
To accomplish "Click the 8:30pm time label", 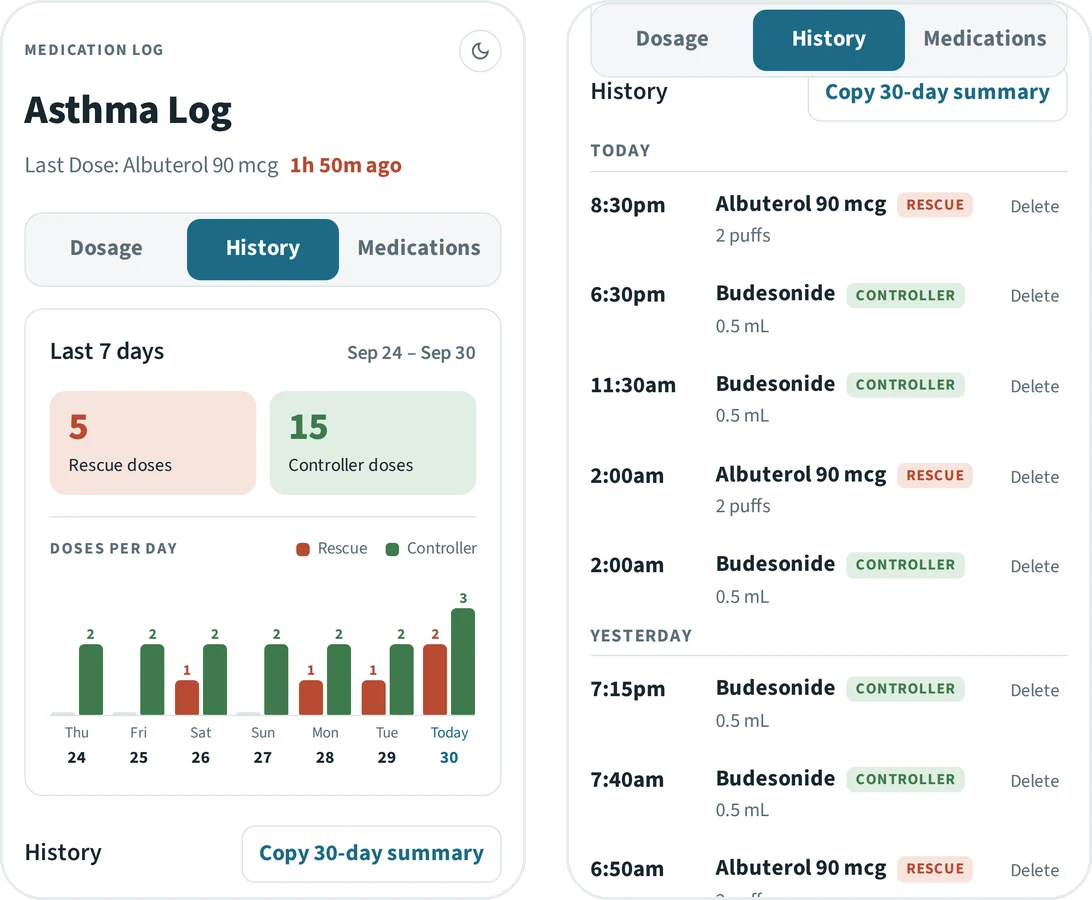I will pyautogui.click(x=627, y=205).
